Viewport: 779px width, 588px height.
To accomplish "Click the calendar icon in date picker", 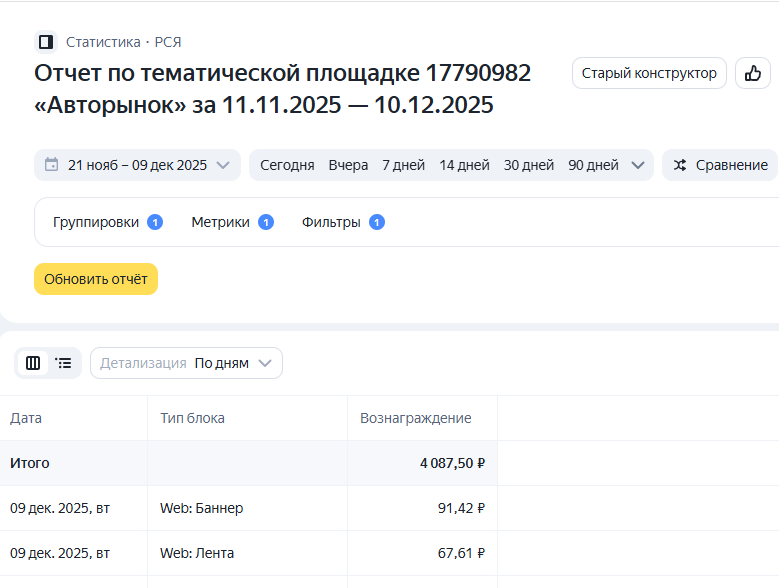I will tap(51, 165).
